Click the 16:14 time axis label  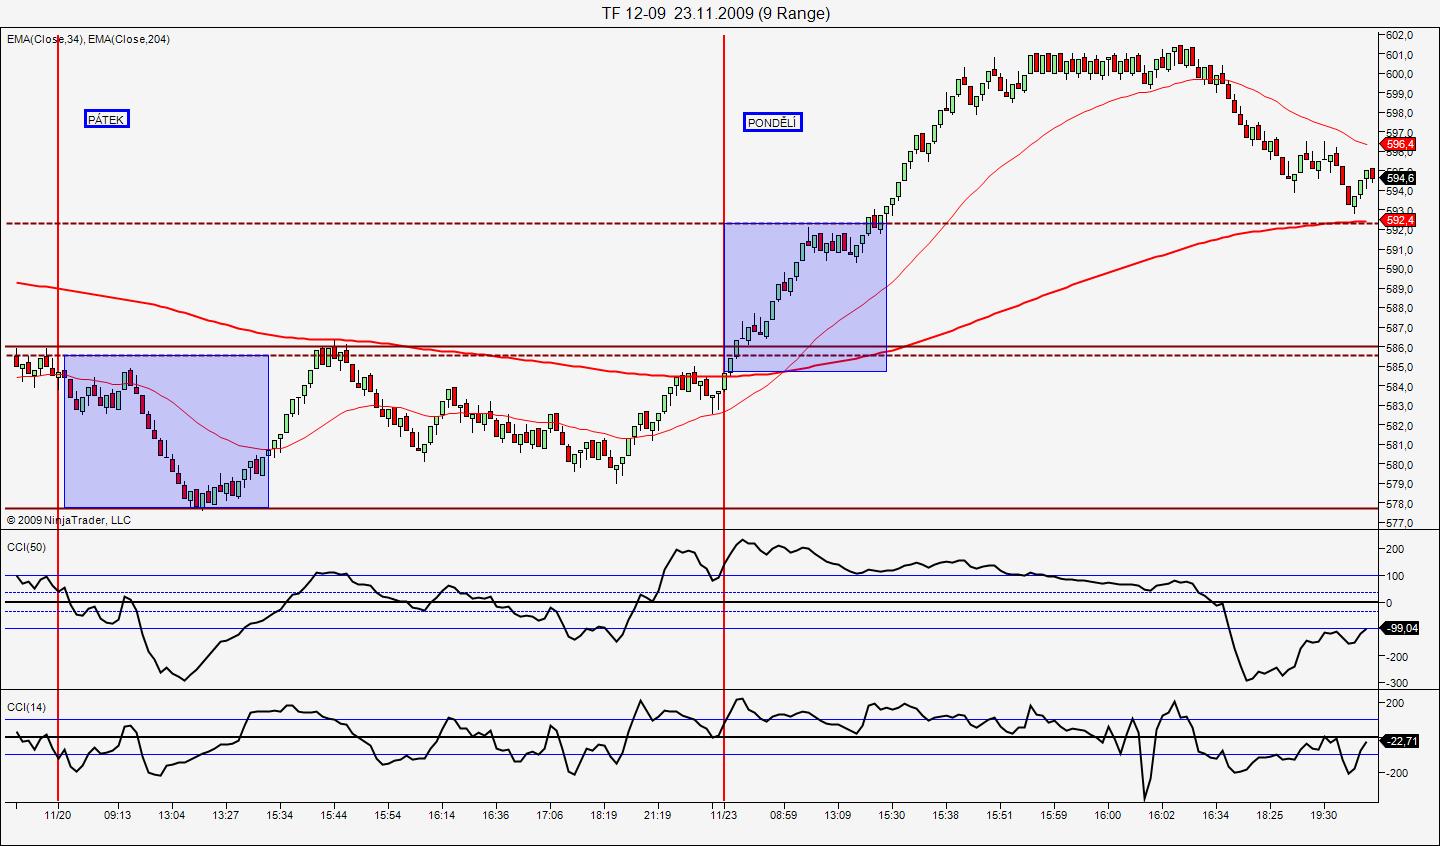[442, 815]
